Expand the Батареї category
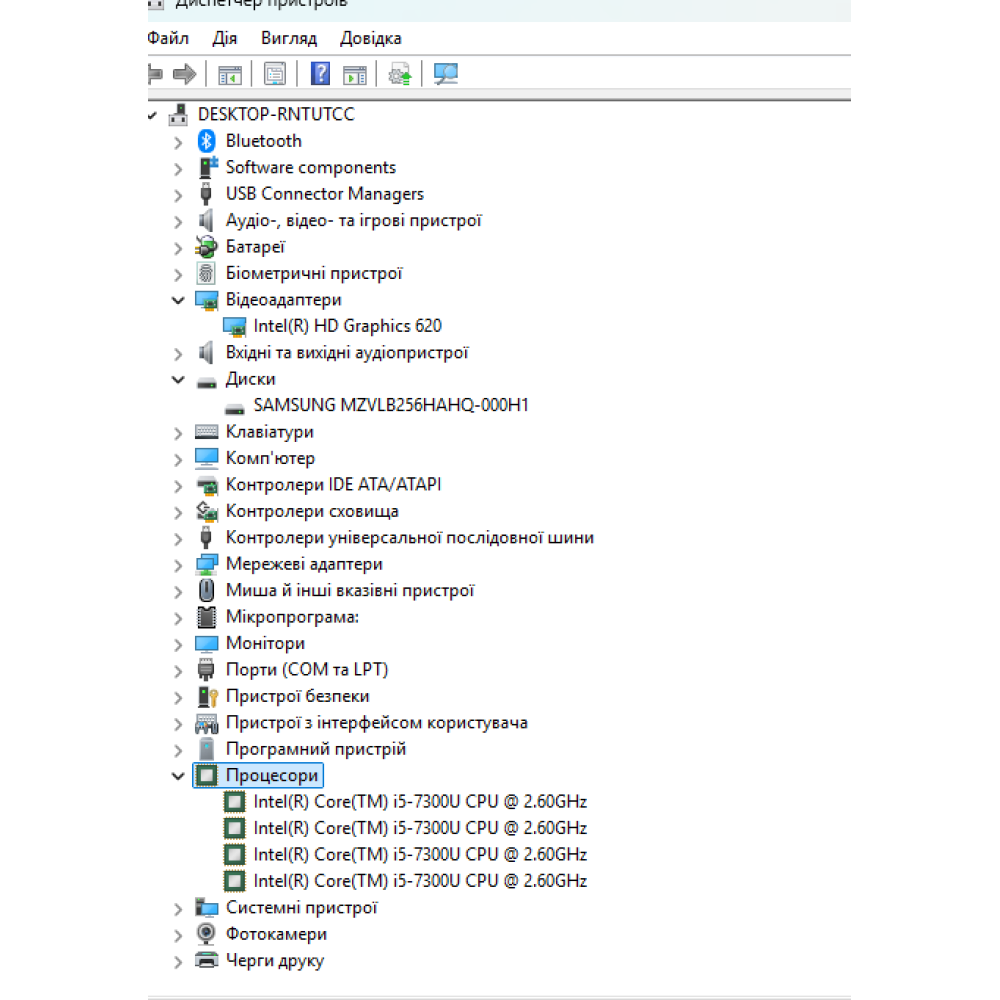Viewport: 1000px width, 1000px height. 178,247
